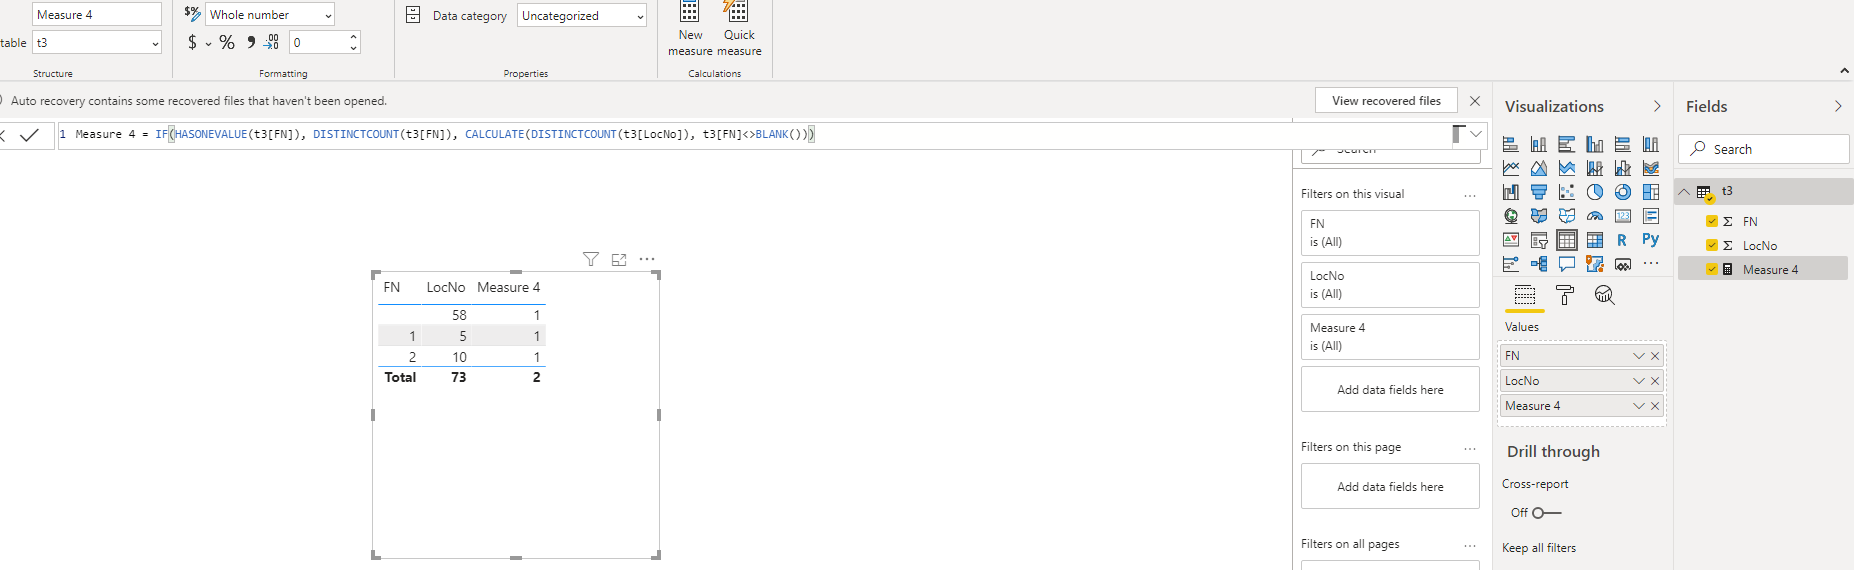Select the globe map visual
Image resolution: width=1854 pixels, height=570 pixels.
point(1511,216)
